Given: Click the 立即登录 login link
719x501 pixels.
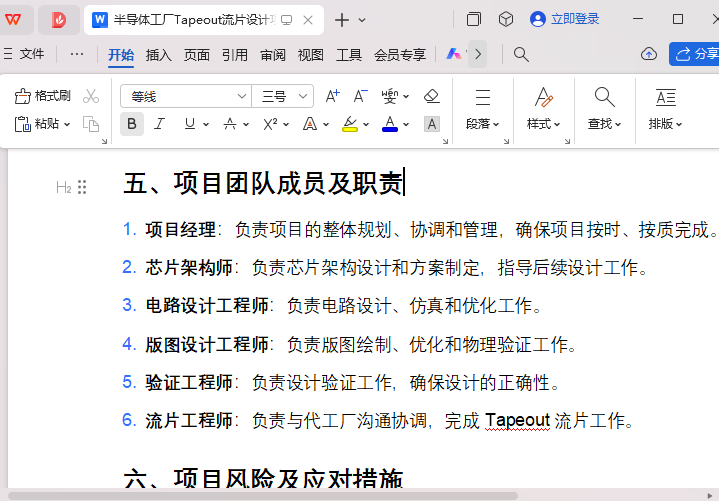Looking at the screenshot, I should click(575, 19).
